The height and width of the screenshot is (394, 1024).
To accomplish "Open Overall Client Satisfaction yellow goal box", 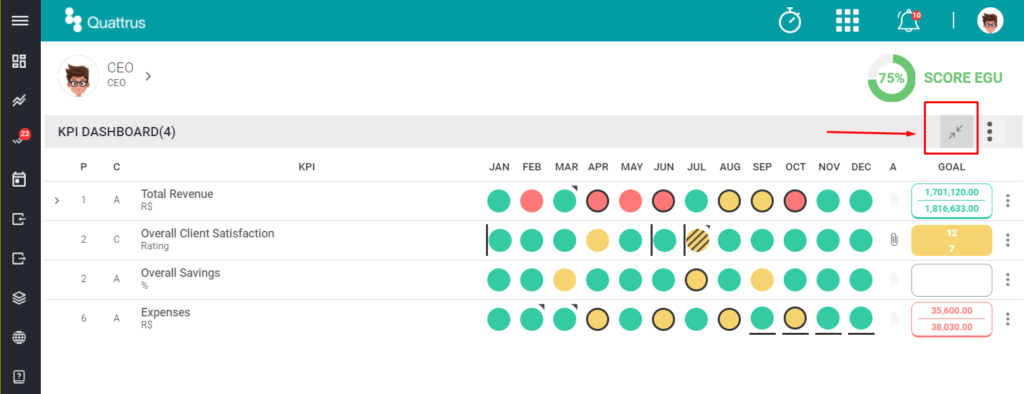I will pyautogui.click(x=952, y=240).
